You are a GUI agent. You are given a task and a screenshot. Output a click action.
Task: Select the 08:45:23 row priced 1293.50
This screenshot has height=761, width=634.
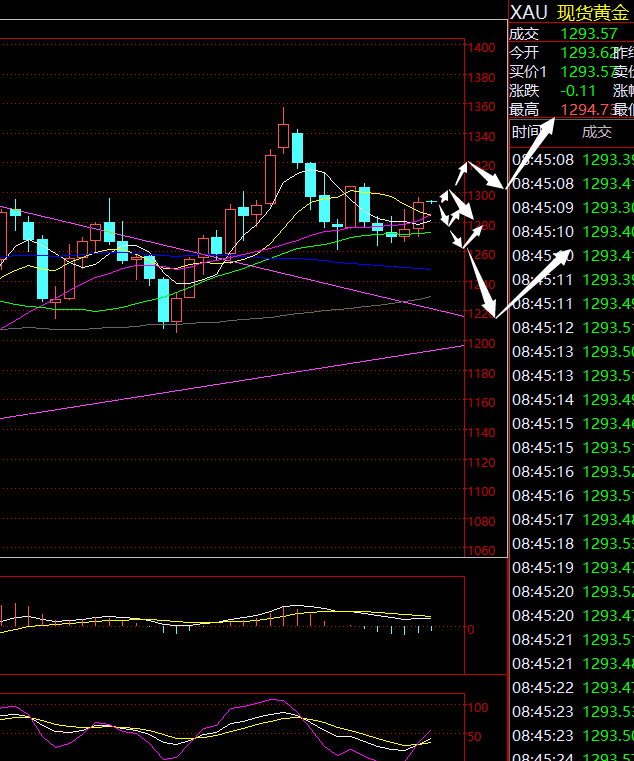(x=572, y=736)
